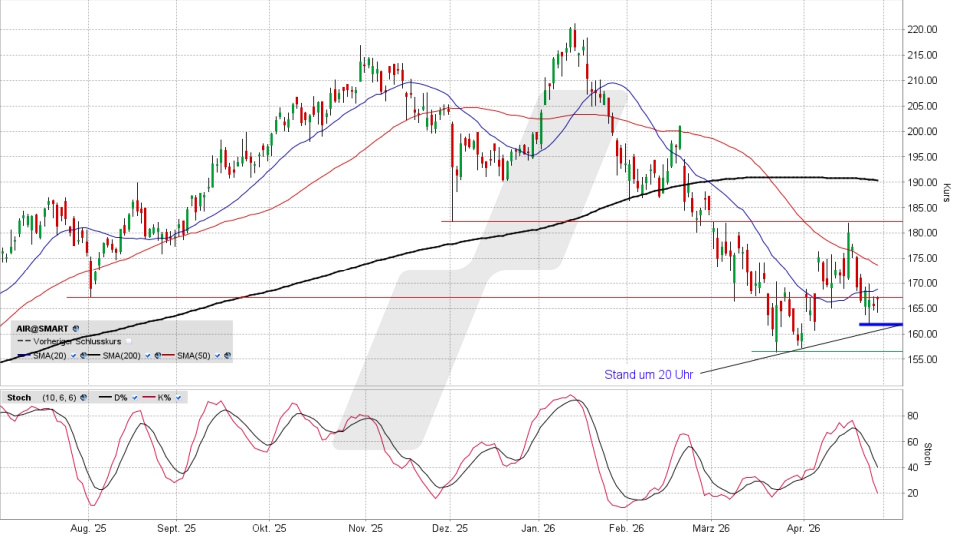Open settings icon next to AIR@SMART
The image size is (960, 540).
pos(76,328)
